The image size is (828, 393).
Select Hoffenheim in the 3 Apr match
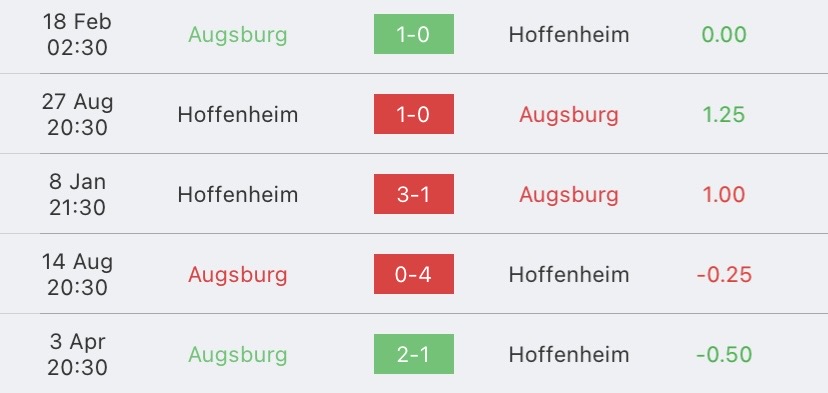click(569, 354)
